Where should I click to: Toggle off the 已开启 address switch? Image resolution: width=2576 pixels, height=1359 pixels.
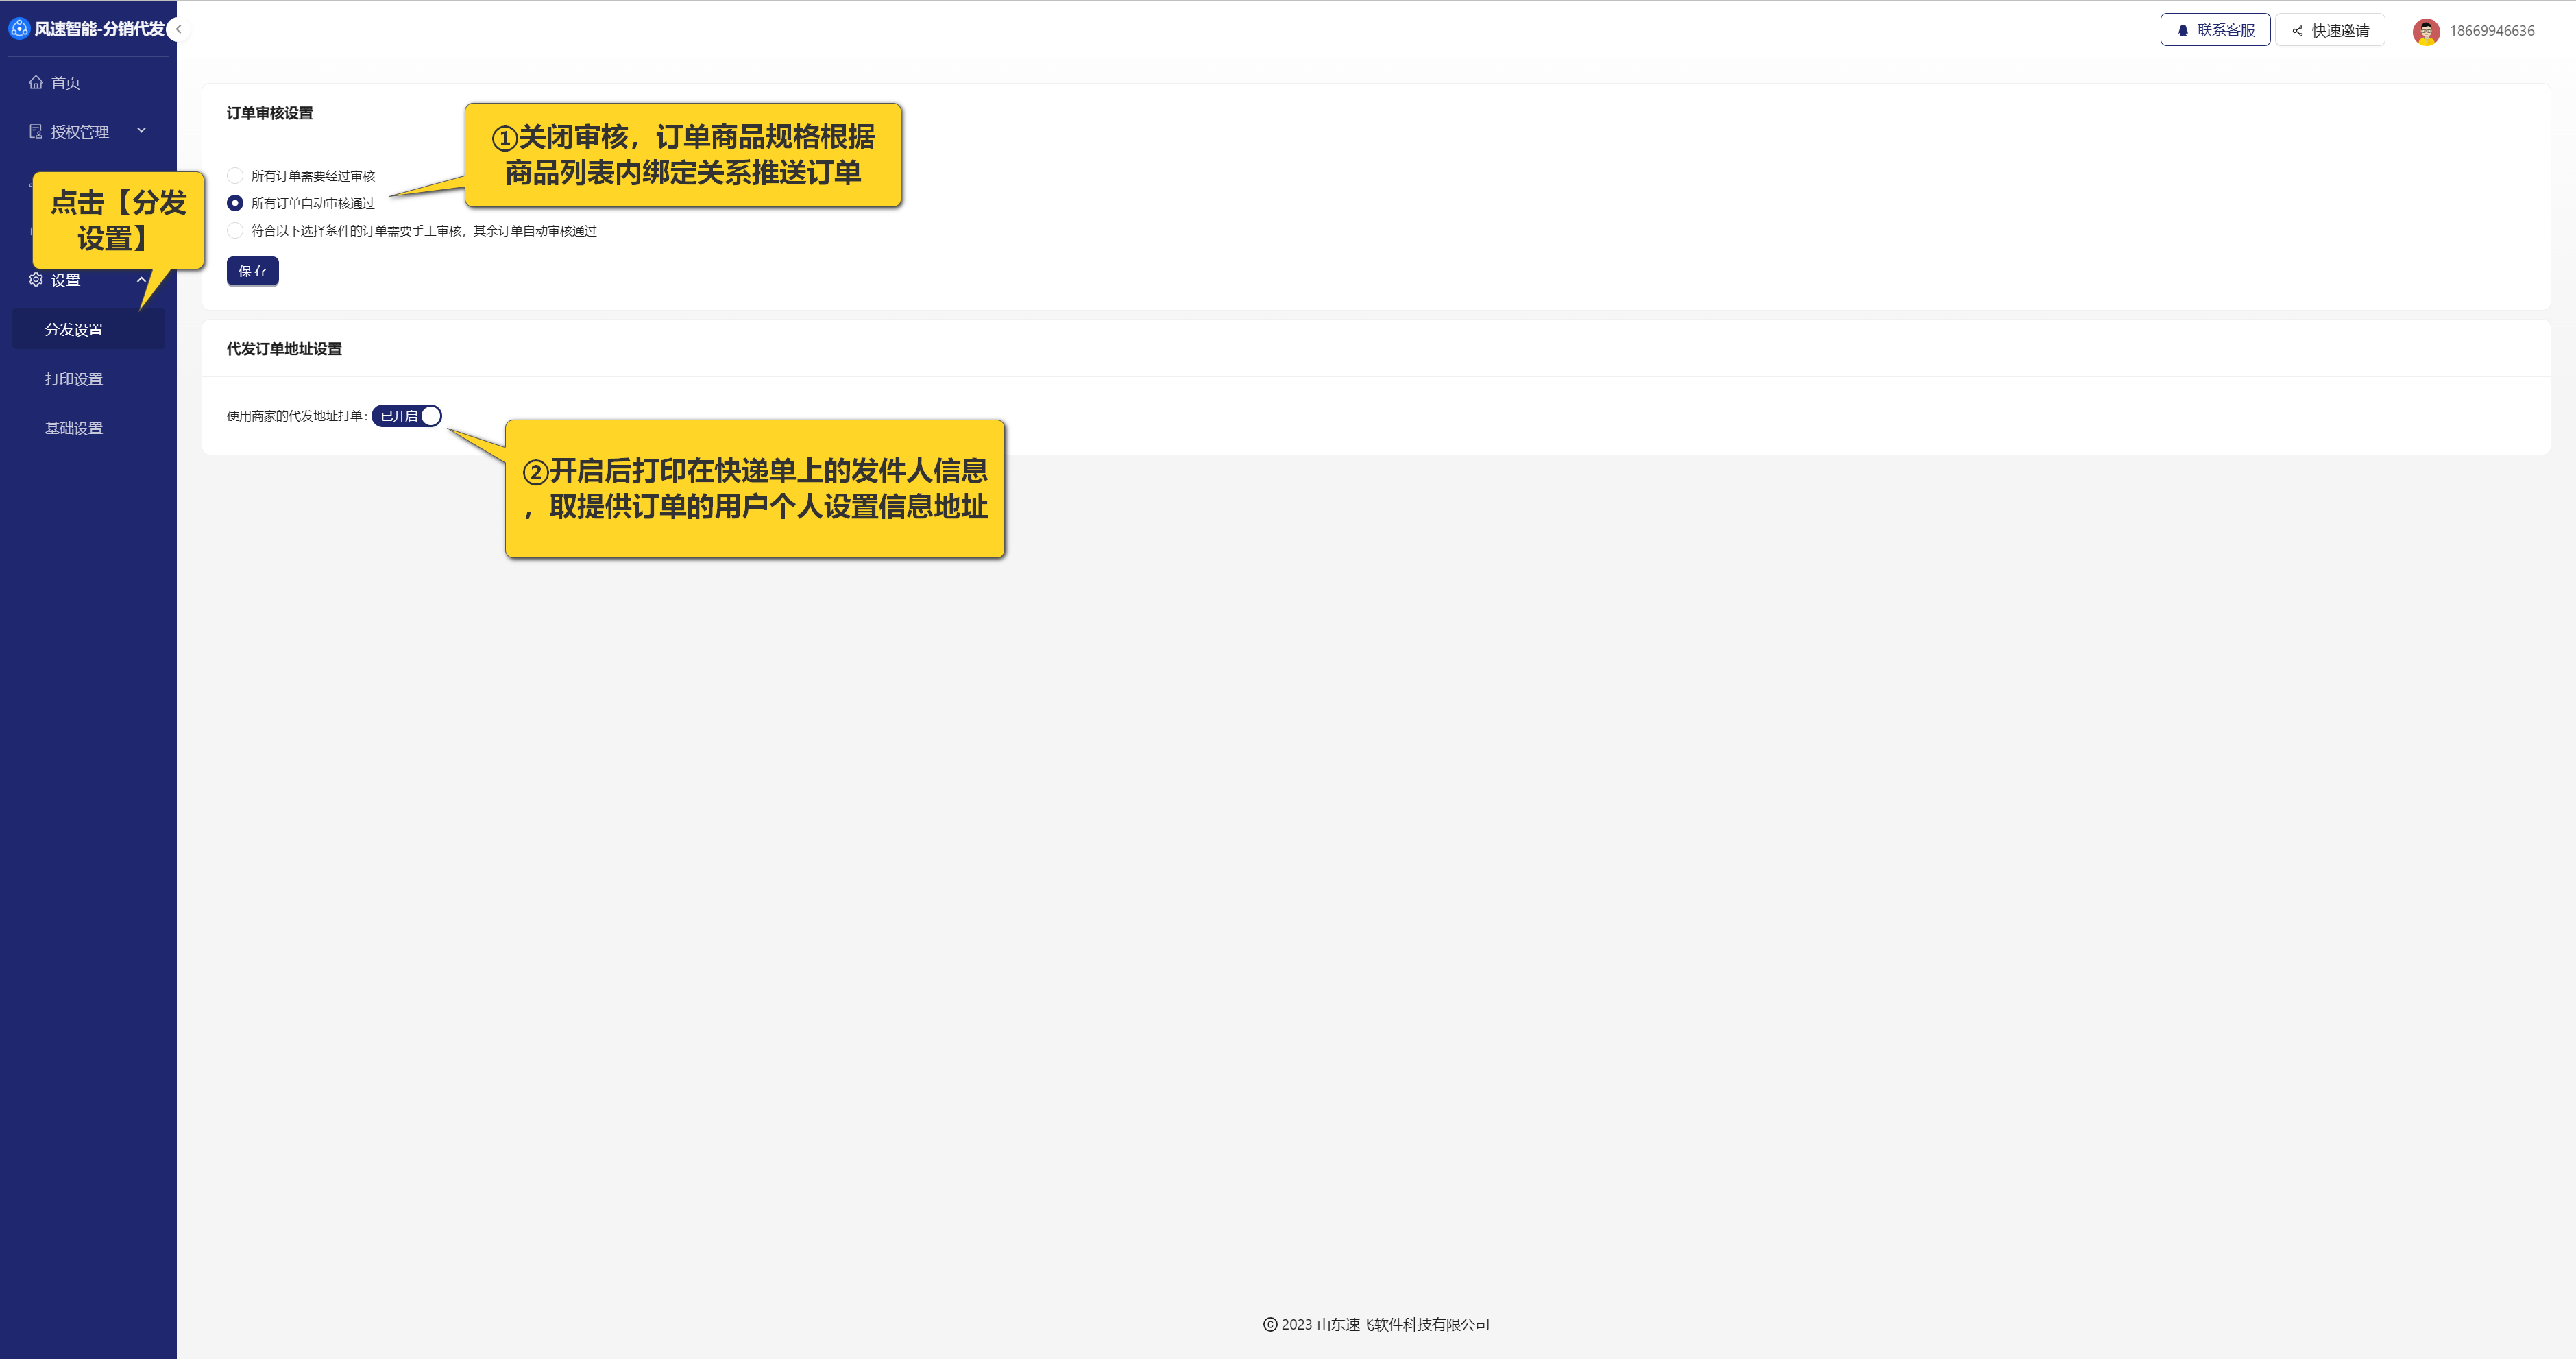[407, 416]
